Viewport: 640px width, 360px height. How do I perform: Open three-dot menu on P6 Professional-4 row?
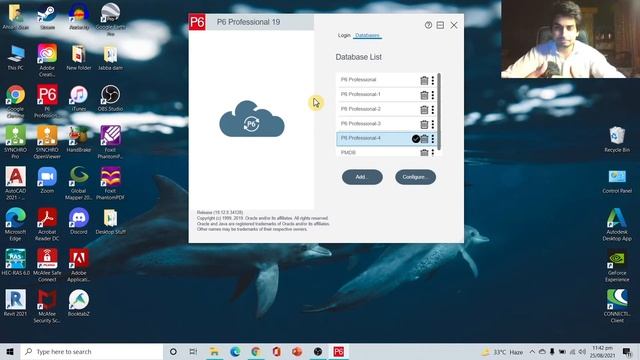433,139
